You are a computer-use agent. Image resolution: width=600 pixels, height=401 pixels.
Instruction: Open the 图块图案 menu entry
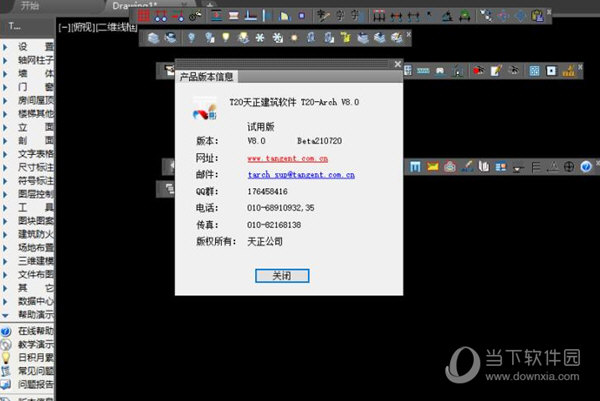[x=35, y=221]
